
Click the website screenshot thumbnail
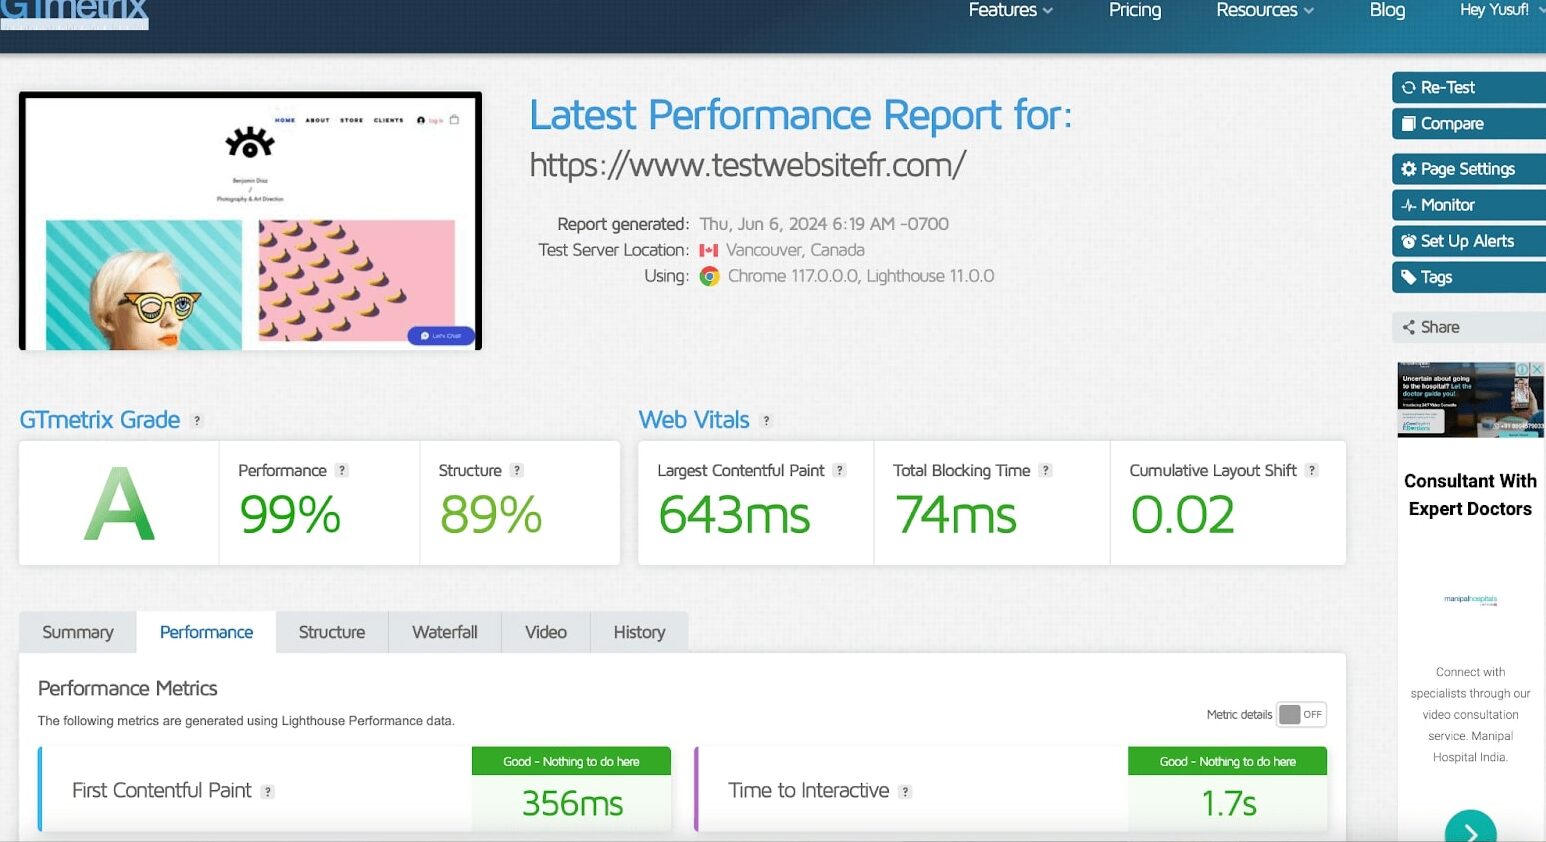point(250,221)
